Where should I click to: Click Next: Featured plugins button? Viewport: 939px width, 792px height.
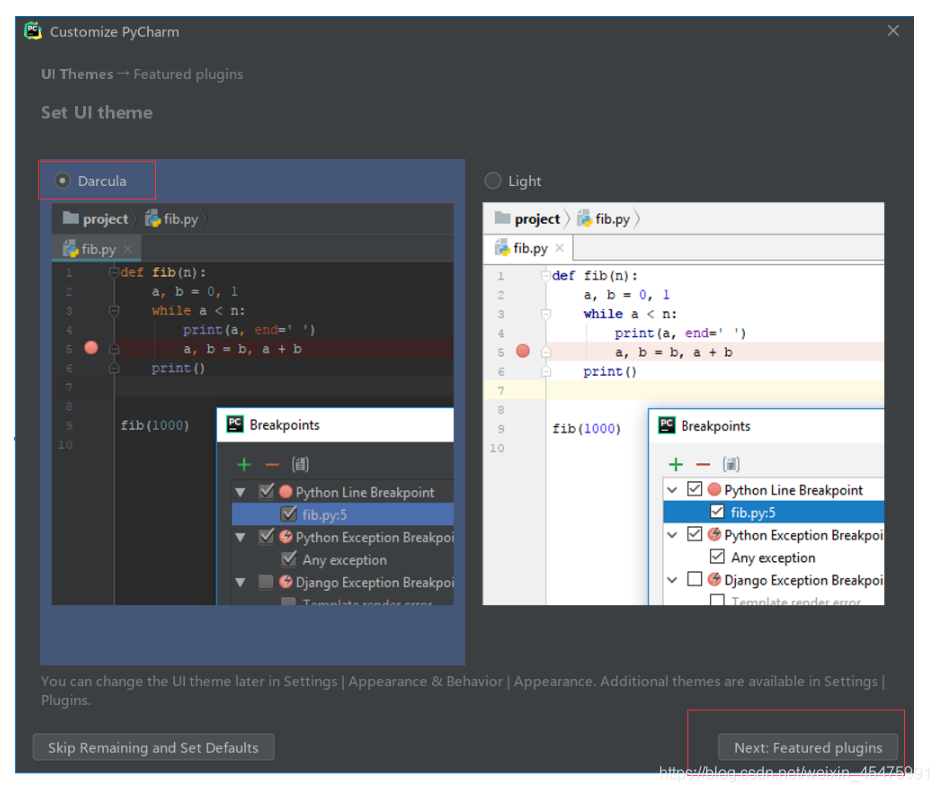(x=807, y=747)
